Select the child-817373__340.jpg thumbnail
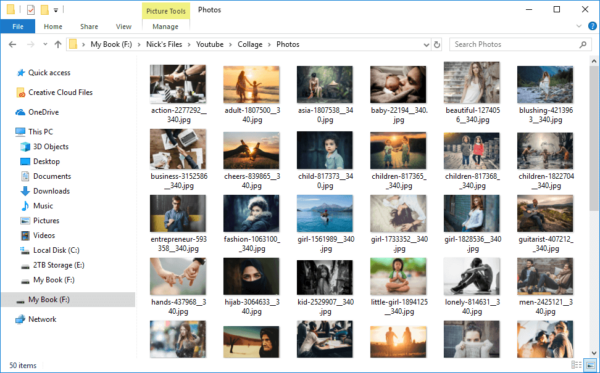 tap(325, 150)
